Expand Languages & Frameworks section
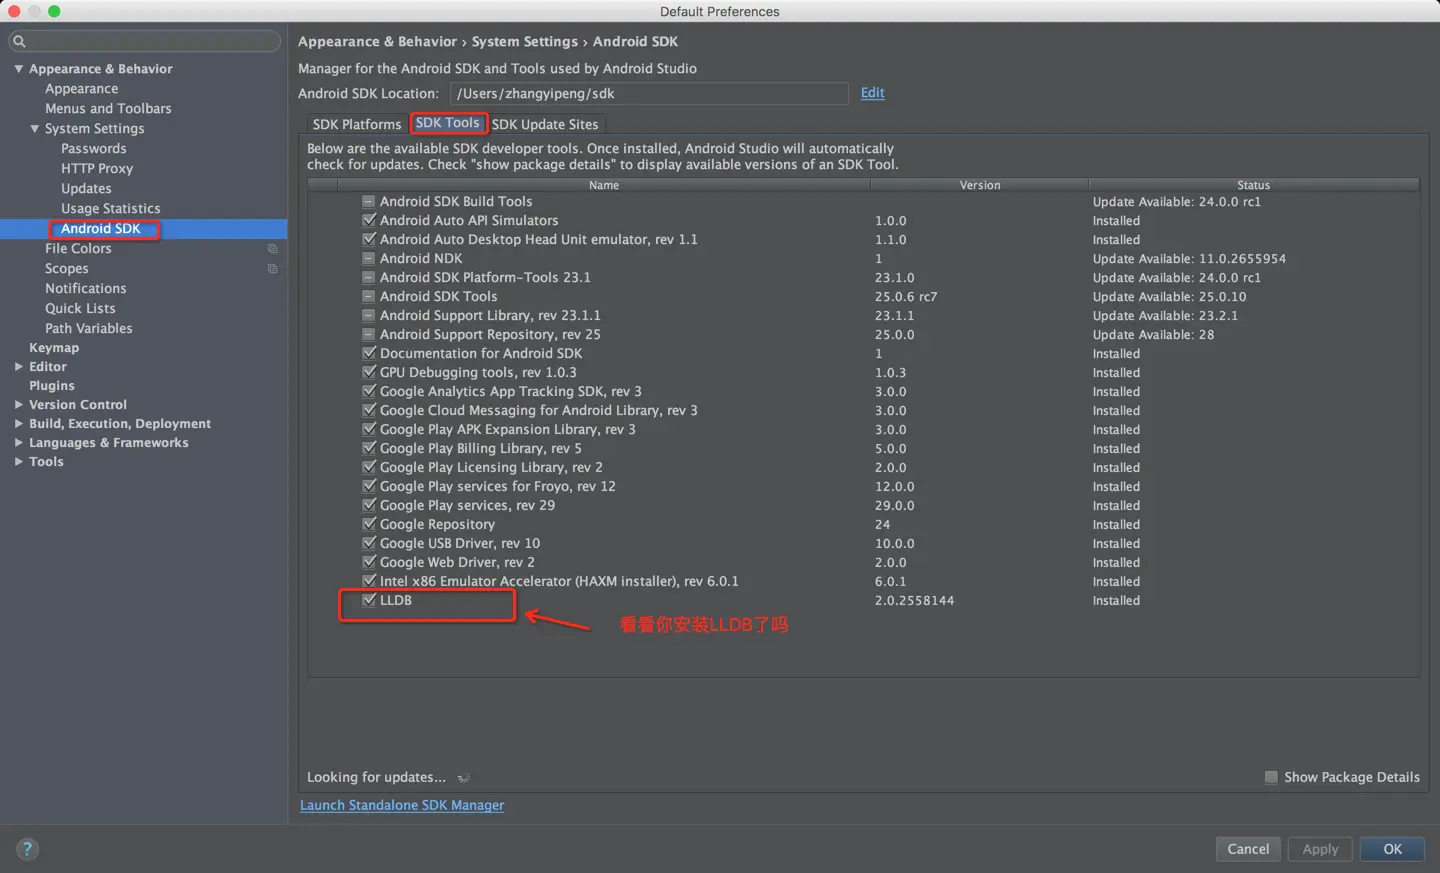This screenshot has width=1440, height=873. pyautogui.click(x=19, y=443)
